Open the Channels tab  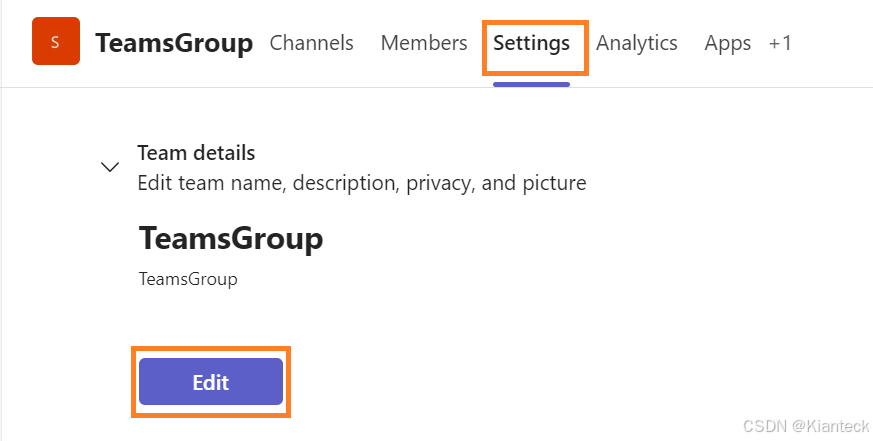click(x=311, y=43)
